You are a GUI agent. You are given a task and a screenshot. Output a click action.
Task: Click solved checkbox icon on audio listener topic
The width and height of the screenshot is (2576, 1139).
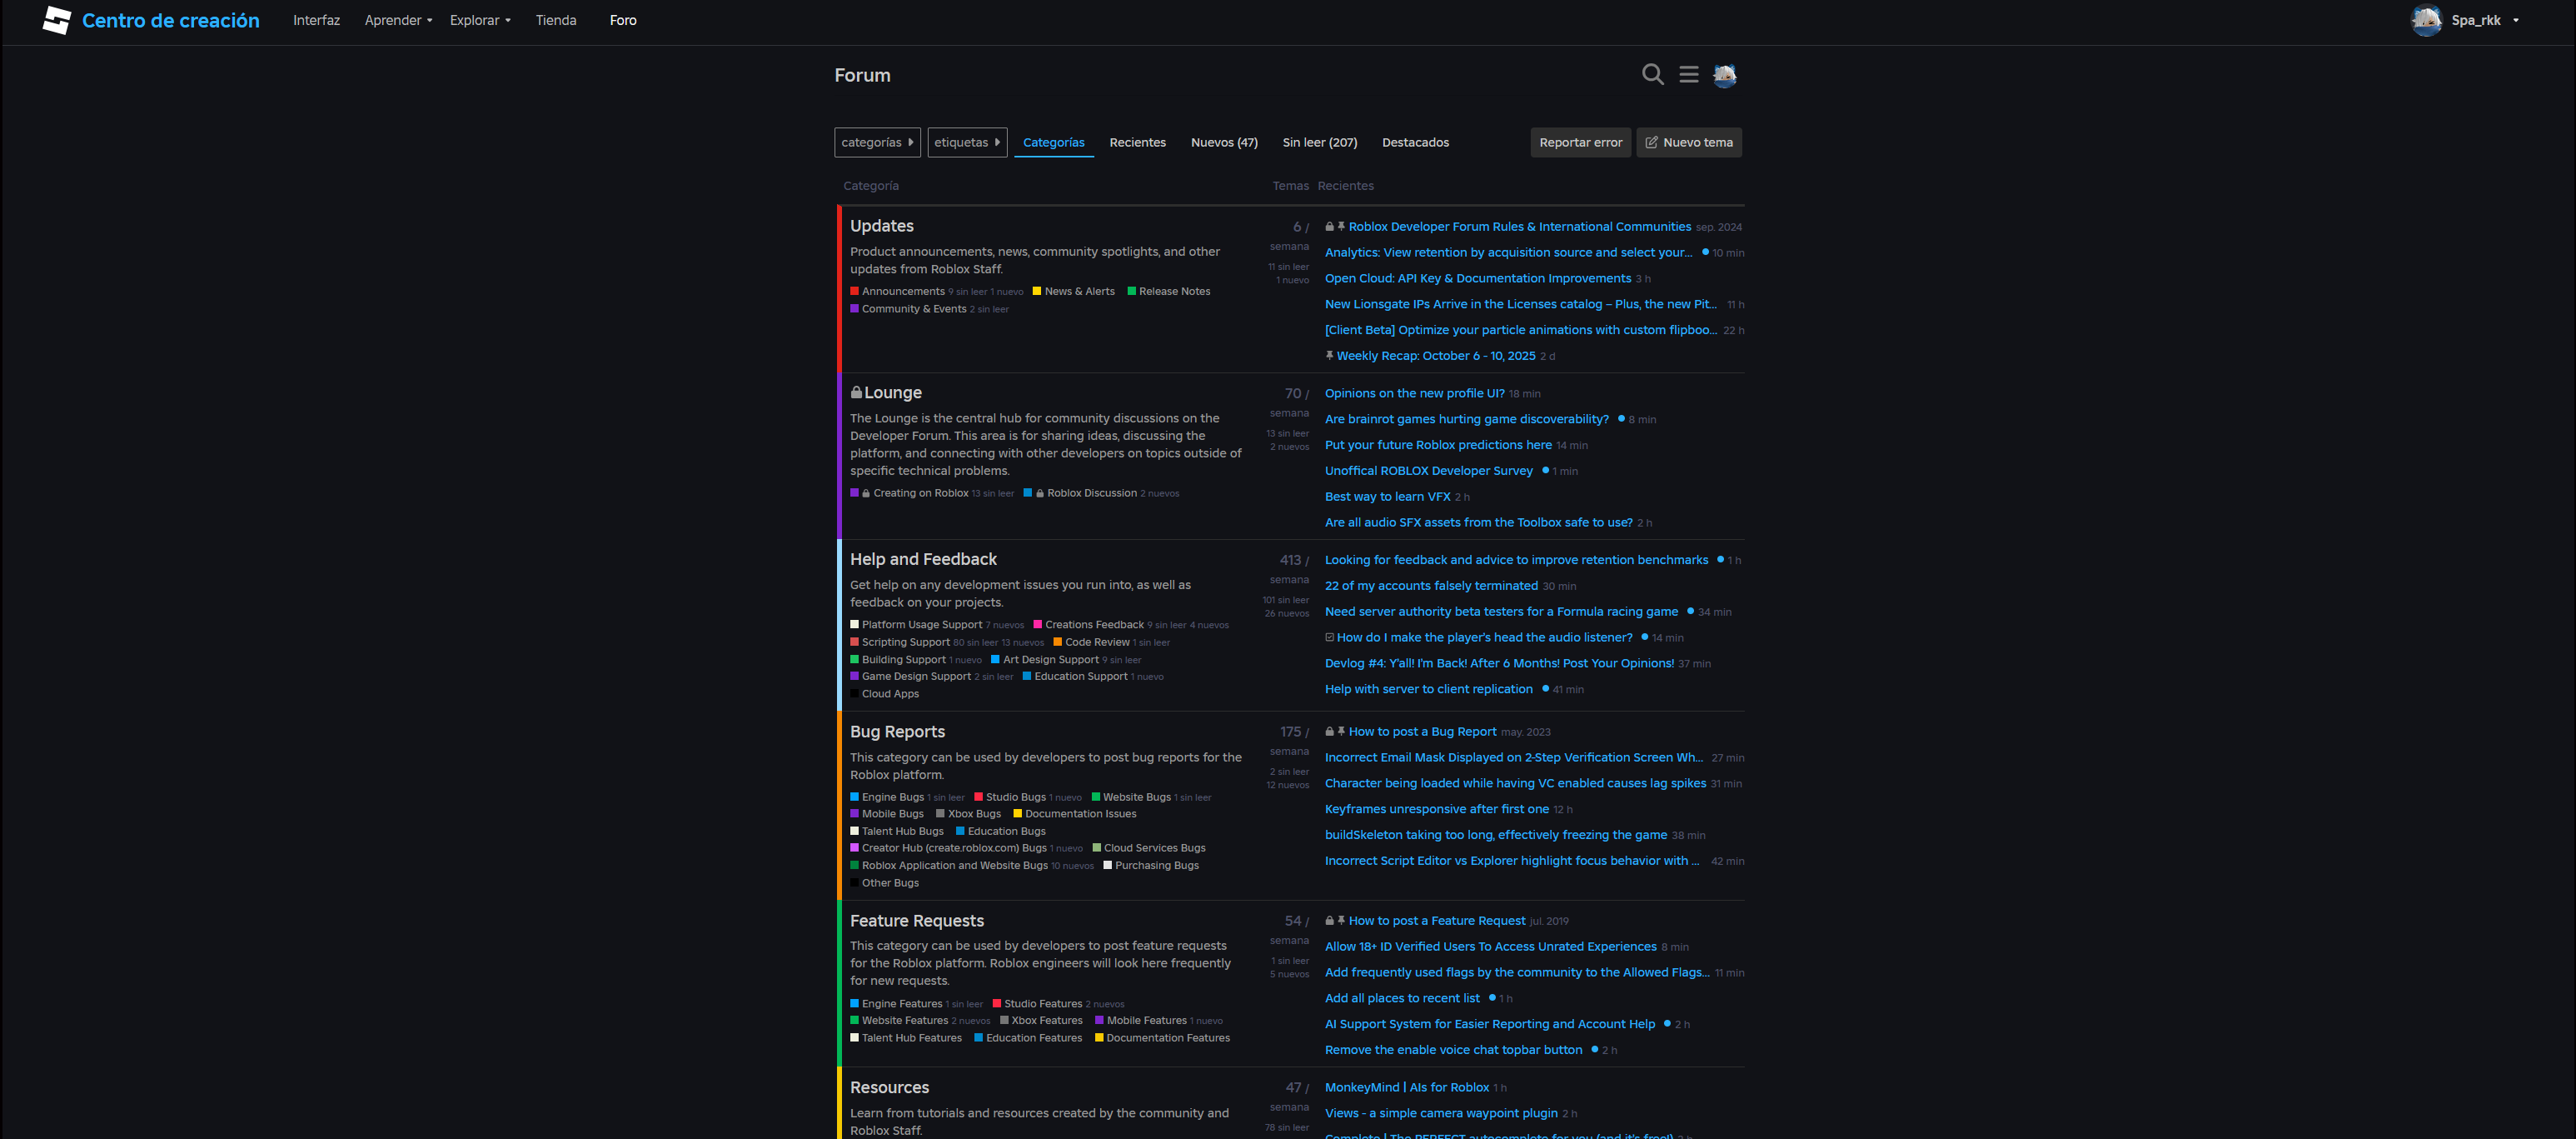[1329, 637]
